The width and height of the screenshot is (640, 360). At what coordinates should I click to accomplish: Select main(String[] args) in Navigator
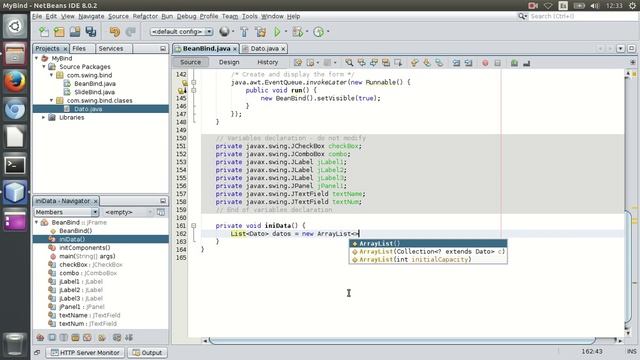[x=87, y=256]
